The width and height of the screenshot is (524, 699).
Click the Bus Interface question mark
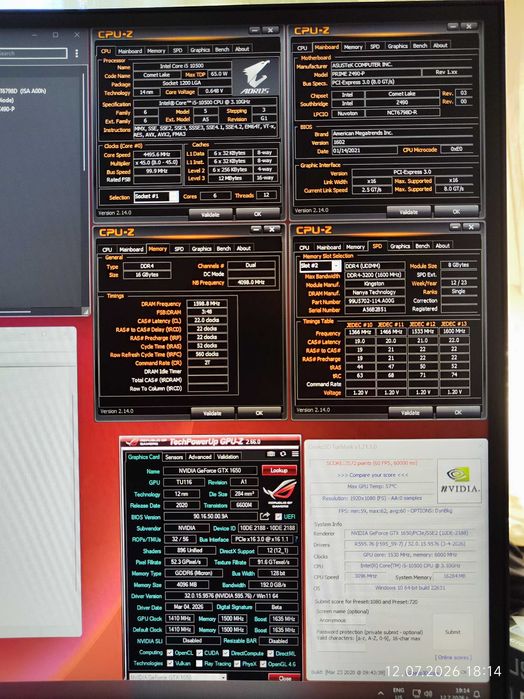coord(297,539)
